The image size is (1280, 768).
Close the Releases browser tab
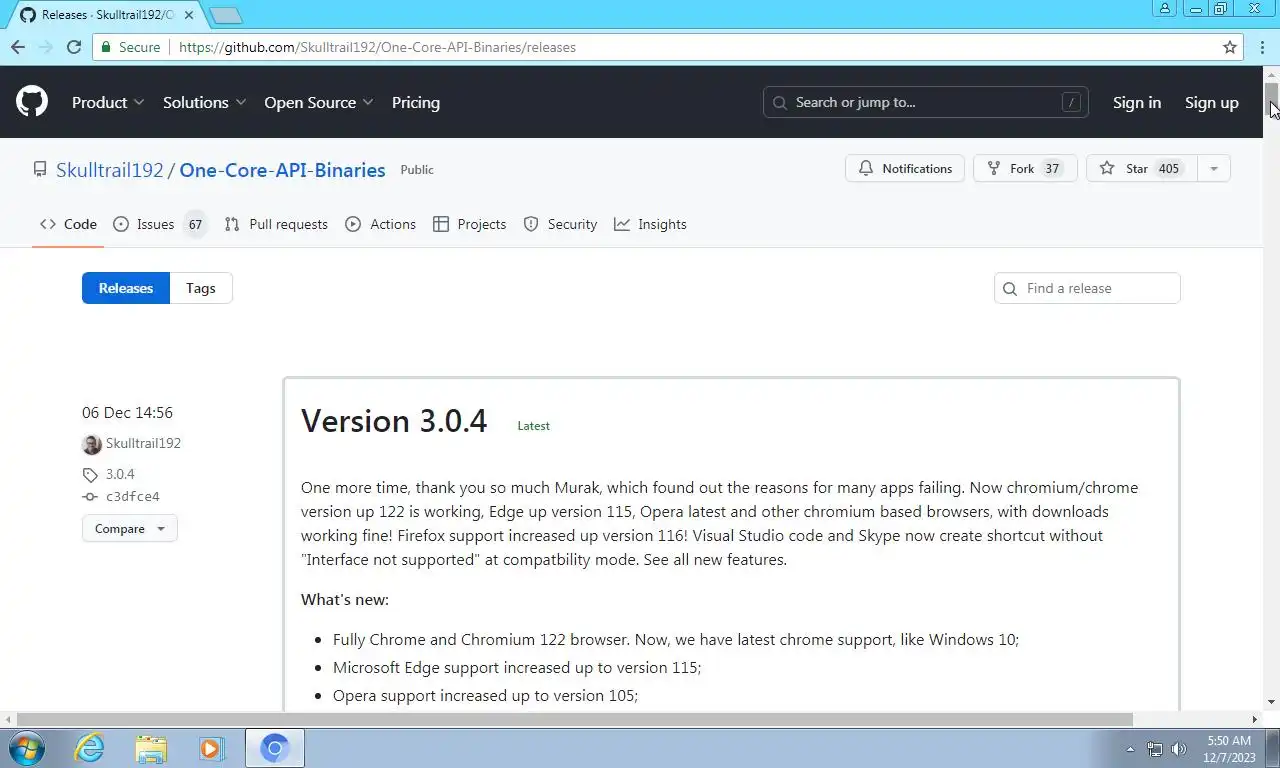pos(189,15)
